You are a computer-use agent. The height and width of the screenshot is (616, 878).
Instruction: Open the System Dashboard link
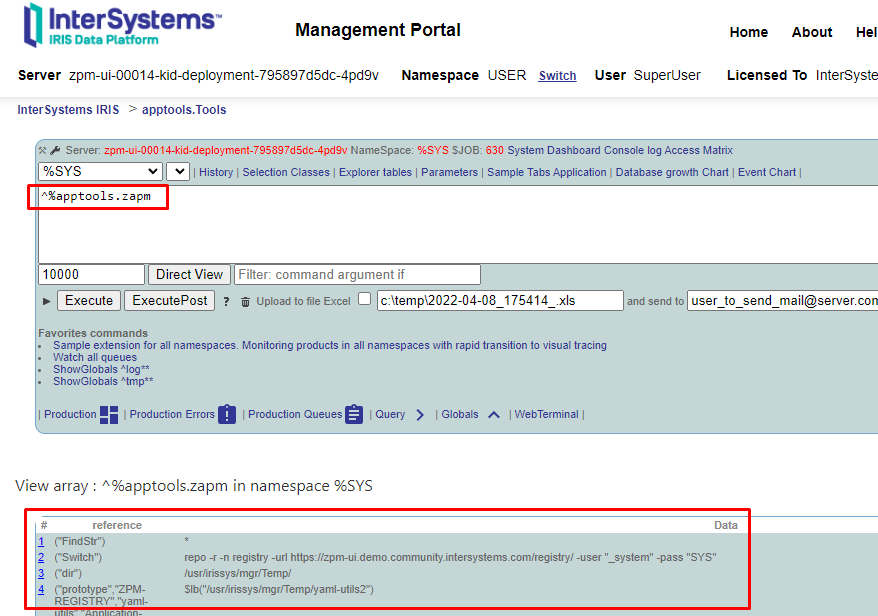point(554,150)
